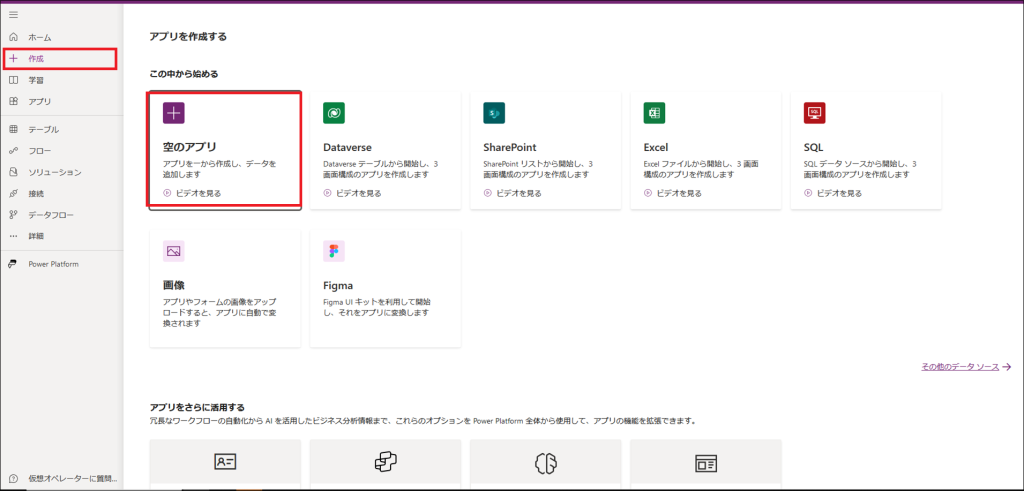Click the Home (ホーム) house icon
Image resolution: width=1024 pixels, height=491 pixels.
pyautogui.click(x=13, y=37)
